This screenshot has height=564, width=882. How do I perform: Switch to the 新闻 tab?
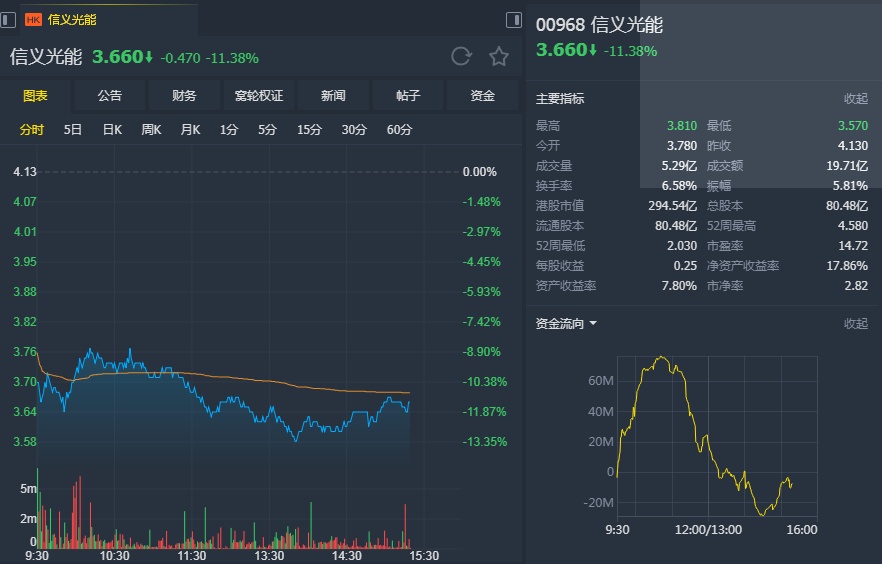(x=333, y=96)
